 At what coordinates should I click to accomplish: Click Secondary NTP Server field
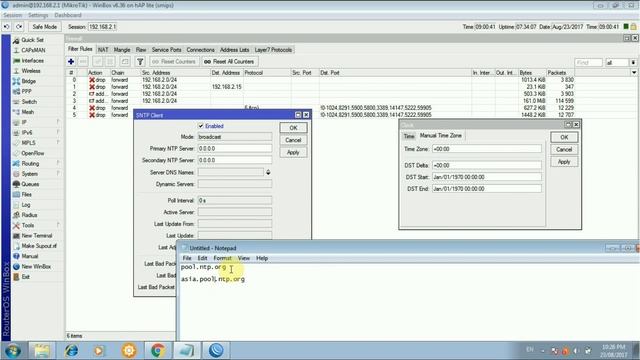point(235,160)
